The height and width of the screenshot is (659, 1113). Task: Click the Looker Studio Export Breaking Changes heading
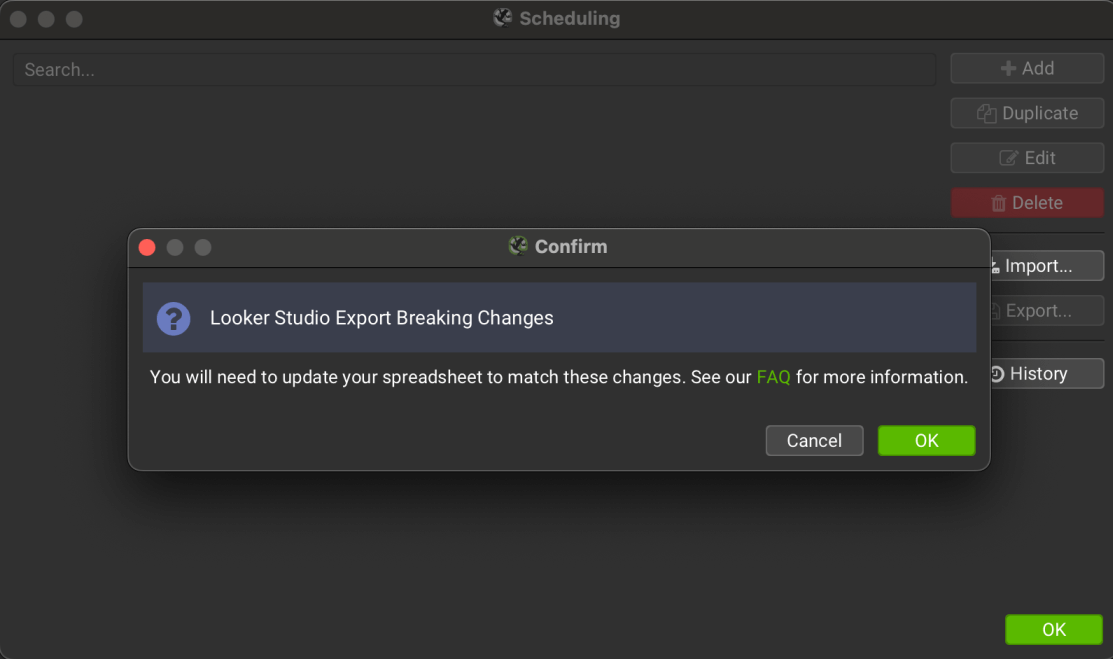[x=381, y=318]
